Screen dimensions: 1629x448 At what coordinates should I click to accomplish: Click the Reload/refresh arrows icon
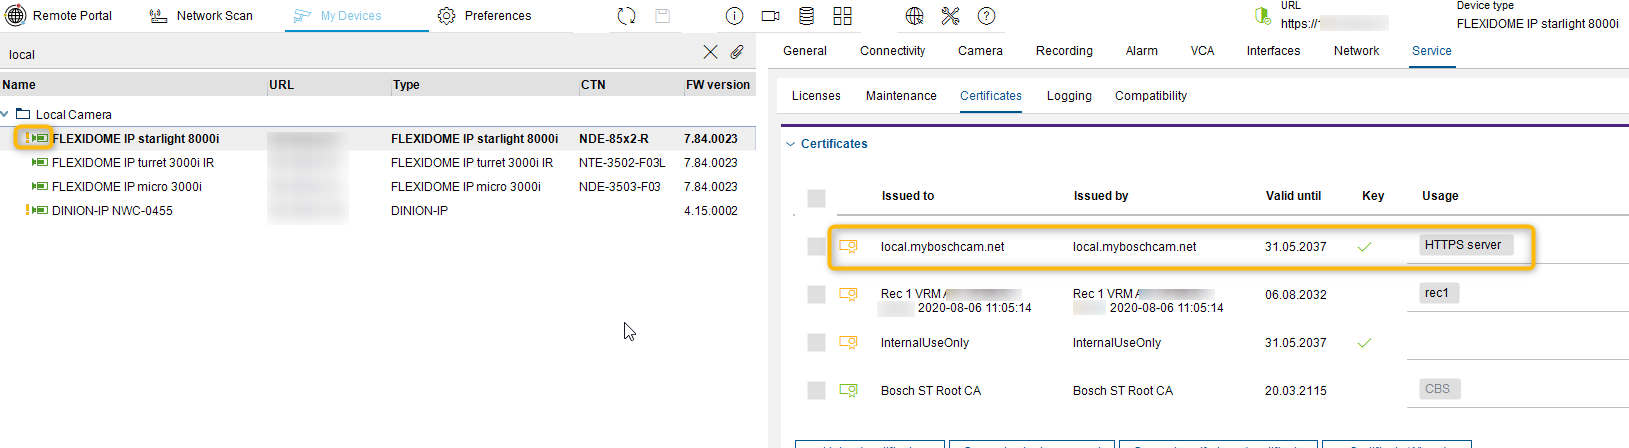[x=626, y=16]
